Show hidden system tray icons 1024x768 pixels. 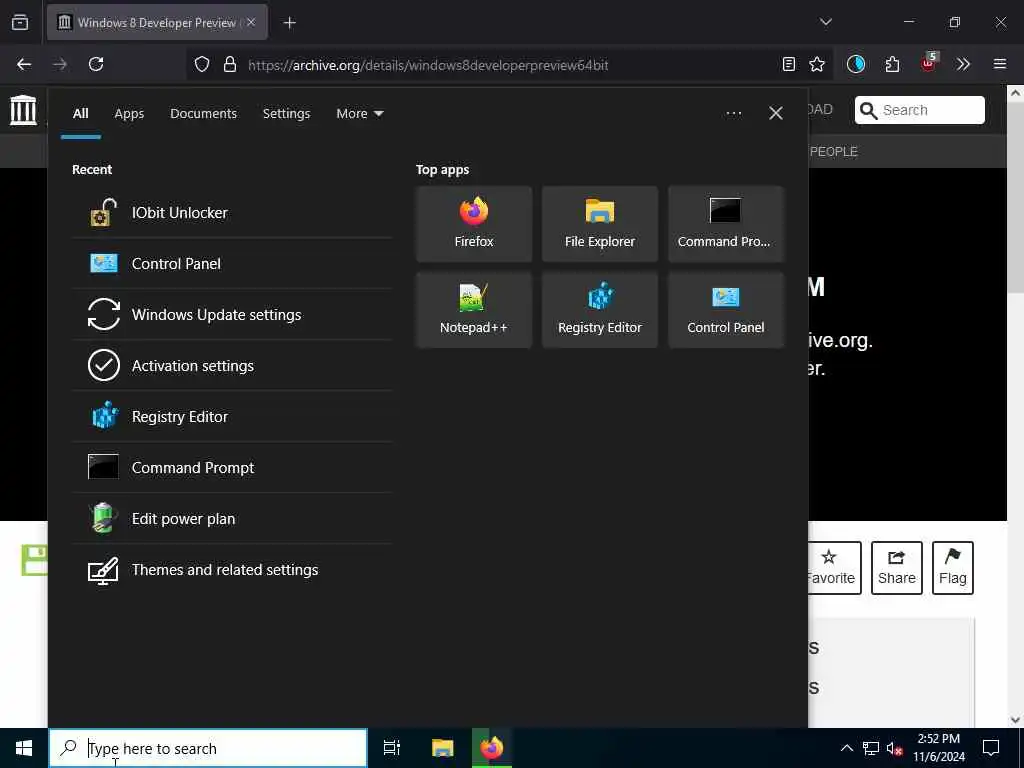pyautogui.click(x=846, y=748)
